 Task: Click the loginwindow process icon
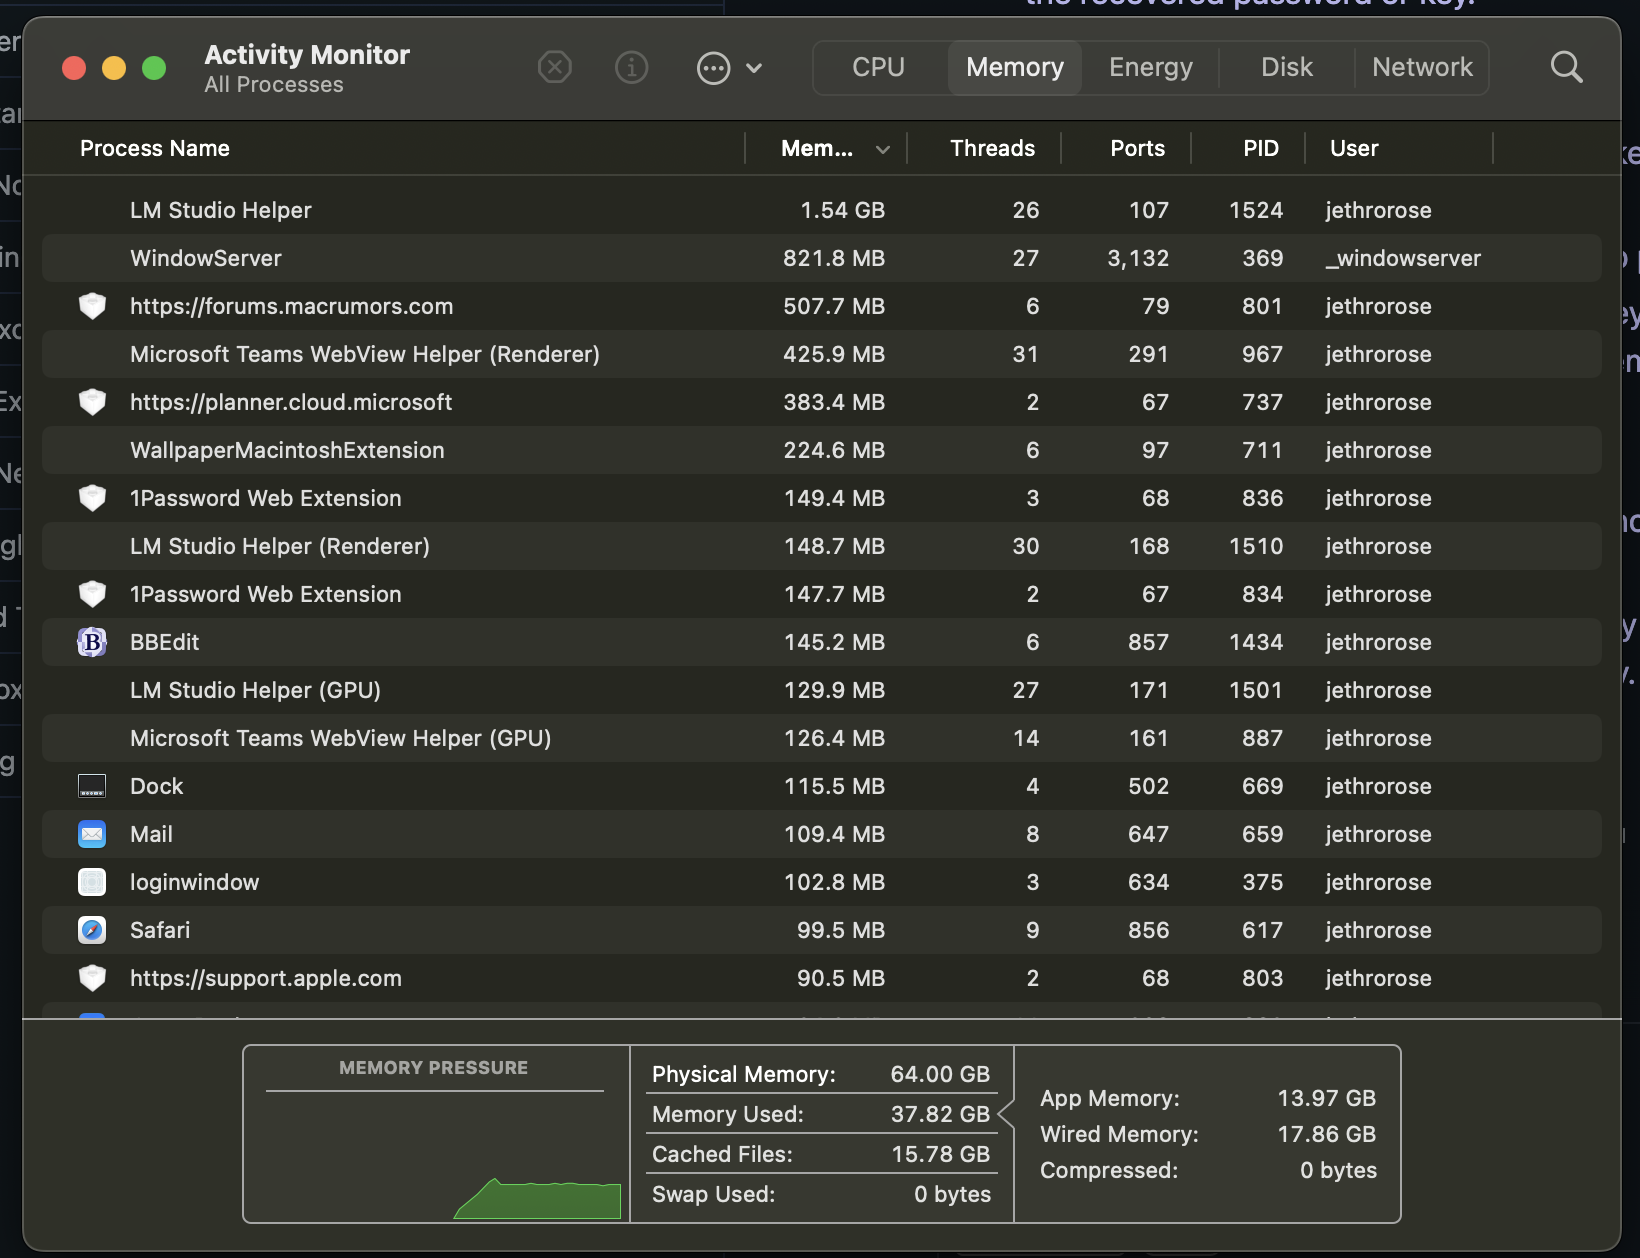tap(92, 882)
